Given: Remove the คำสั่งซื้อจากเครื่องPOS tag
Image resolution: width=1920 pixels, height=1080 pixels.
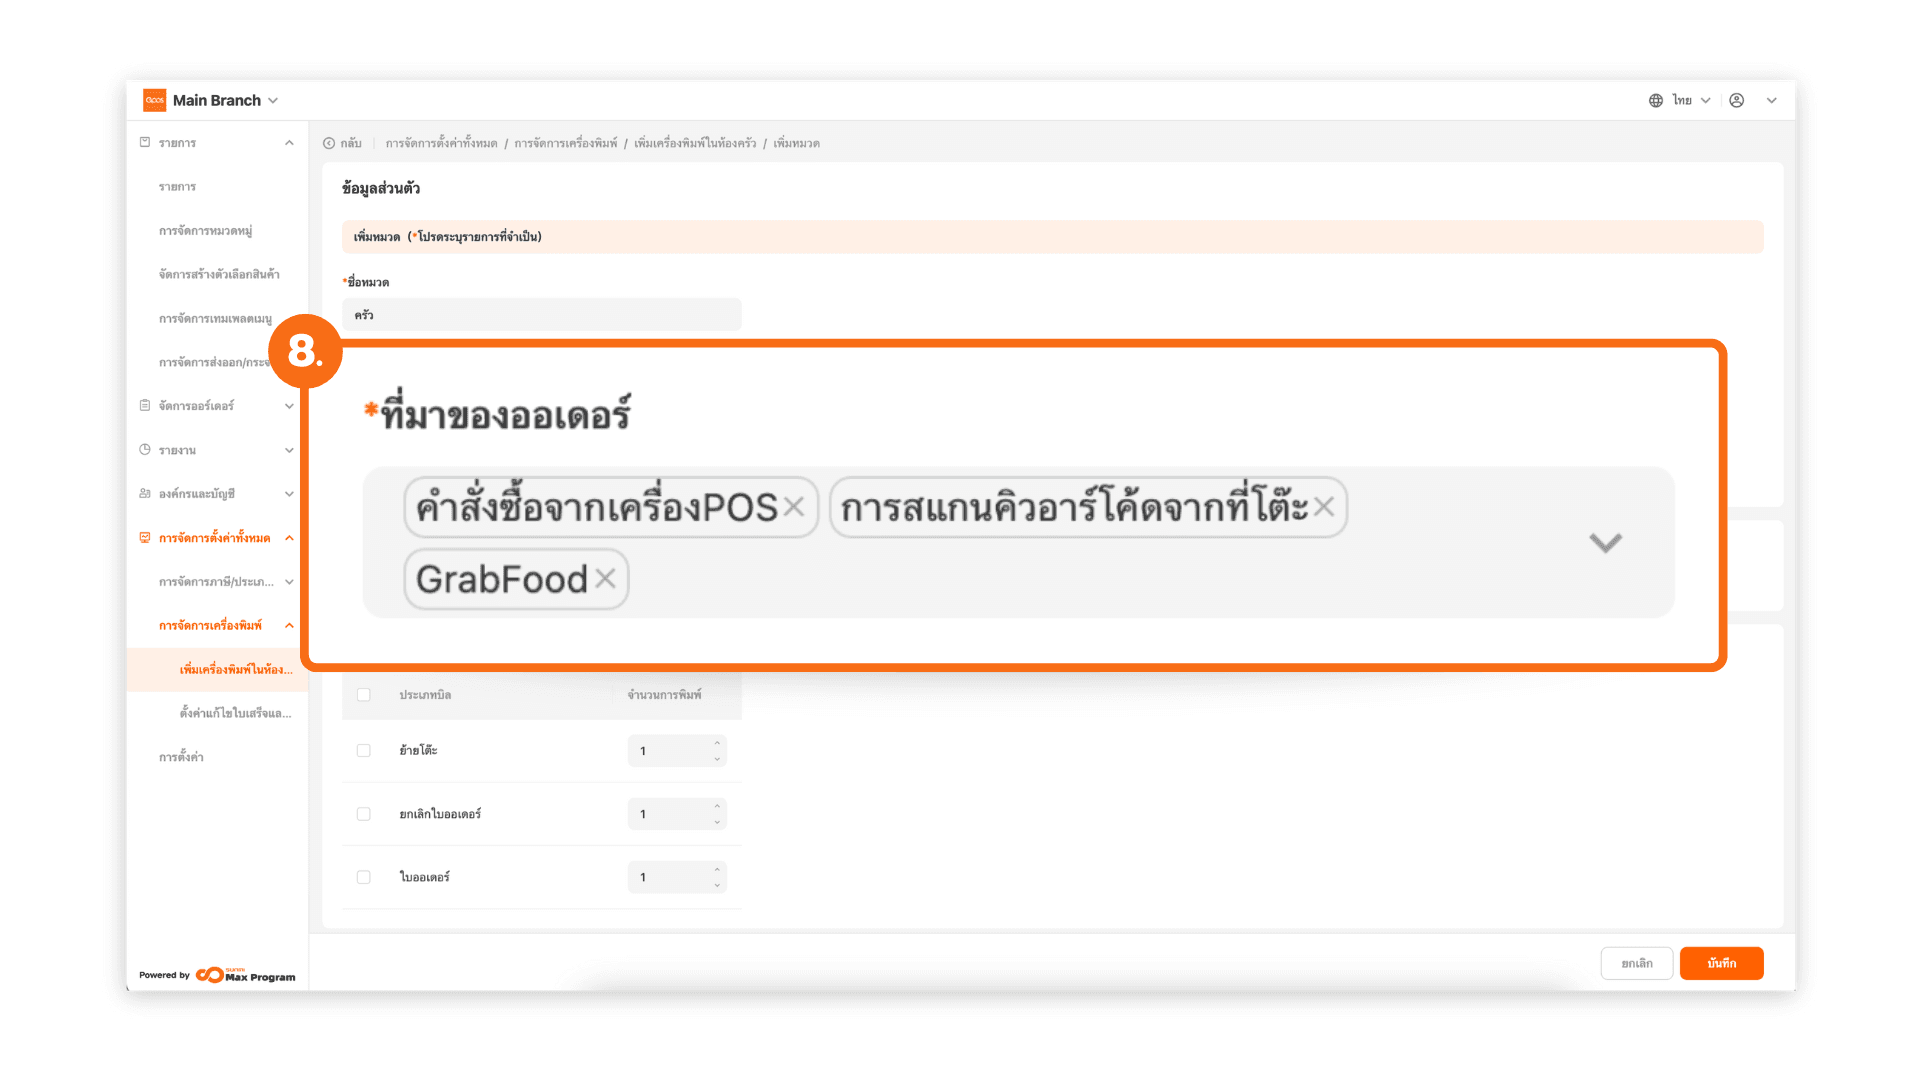Looking at the screenshot, I should click(x=794, y=507).
